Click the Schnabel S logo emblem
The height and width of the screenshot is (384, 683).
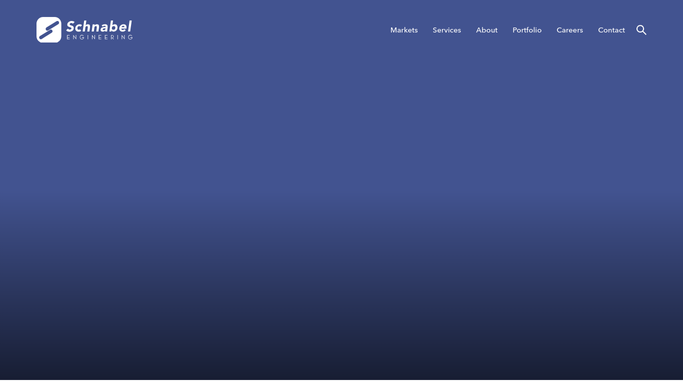coord(49,30)
